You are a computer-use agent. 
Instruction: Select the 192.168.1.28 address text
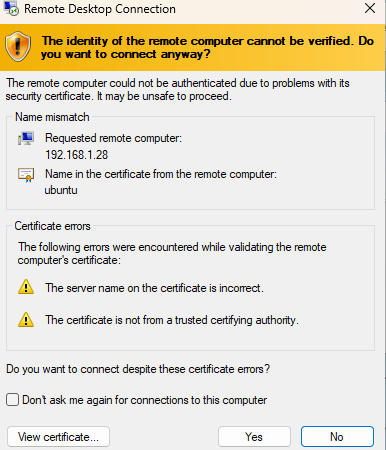(77, 155)
